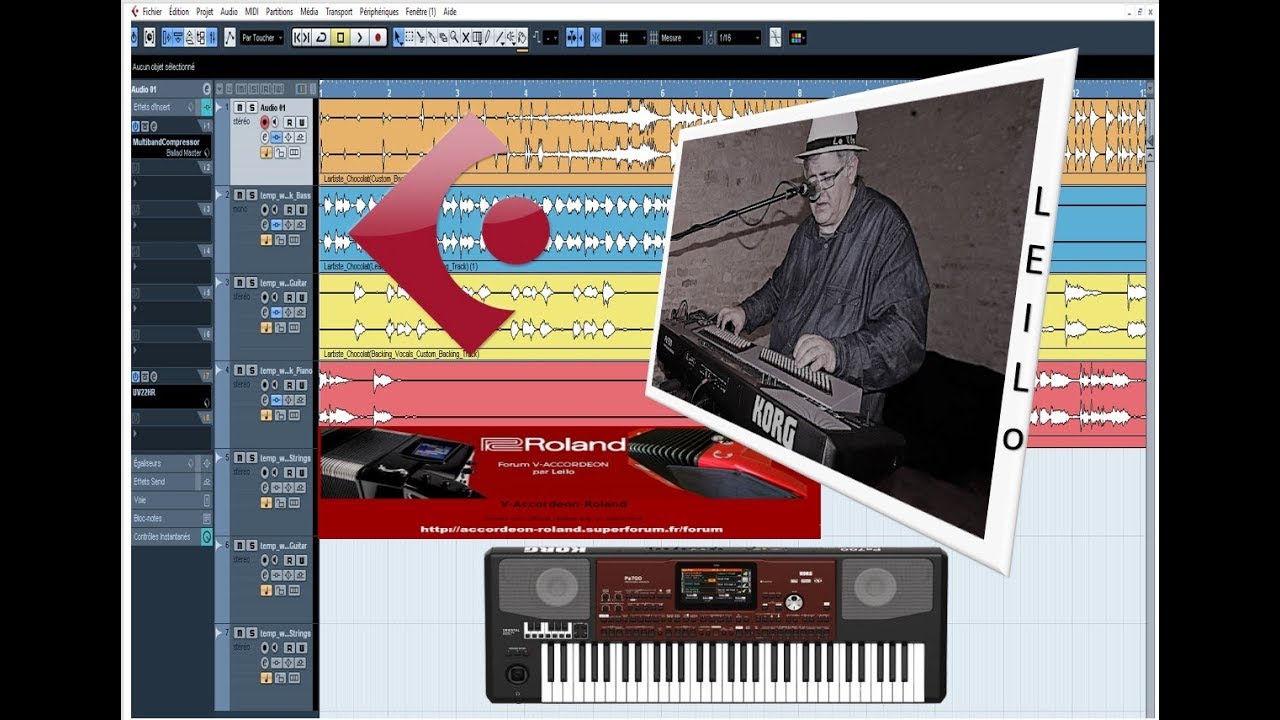Screen dimensions: 1280x720
Task: Click the Play transport button
Action: click(359, 37)
